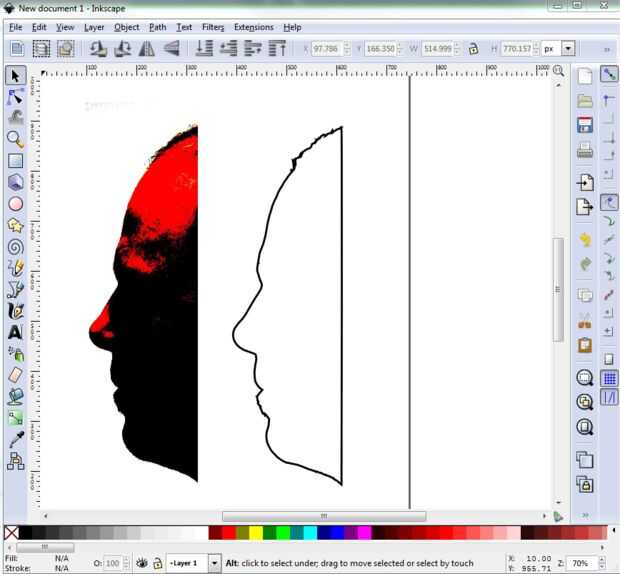Screen dimensions: 620x574
Task: Click Import file icon
Action: point(585,182)
